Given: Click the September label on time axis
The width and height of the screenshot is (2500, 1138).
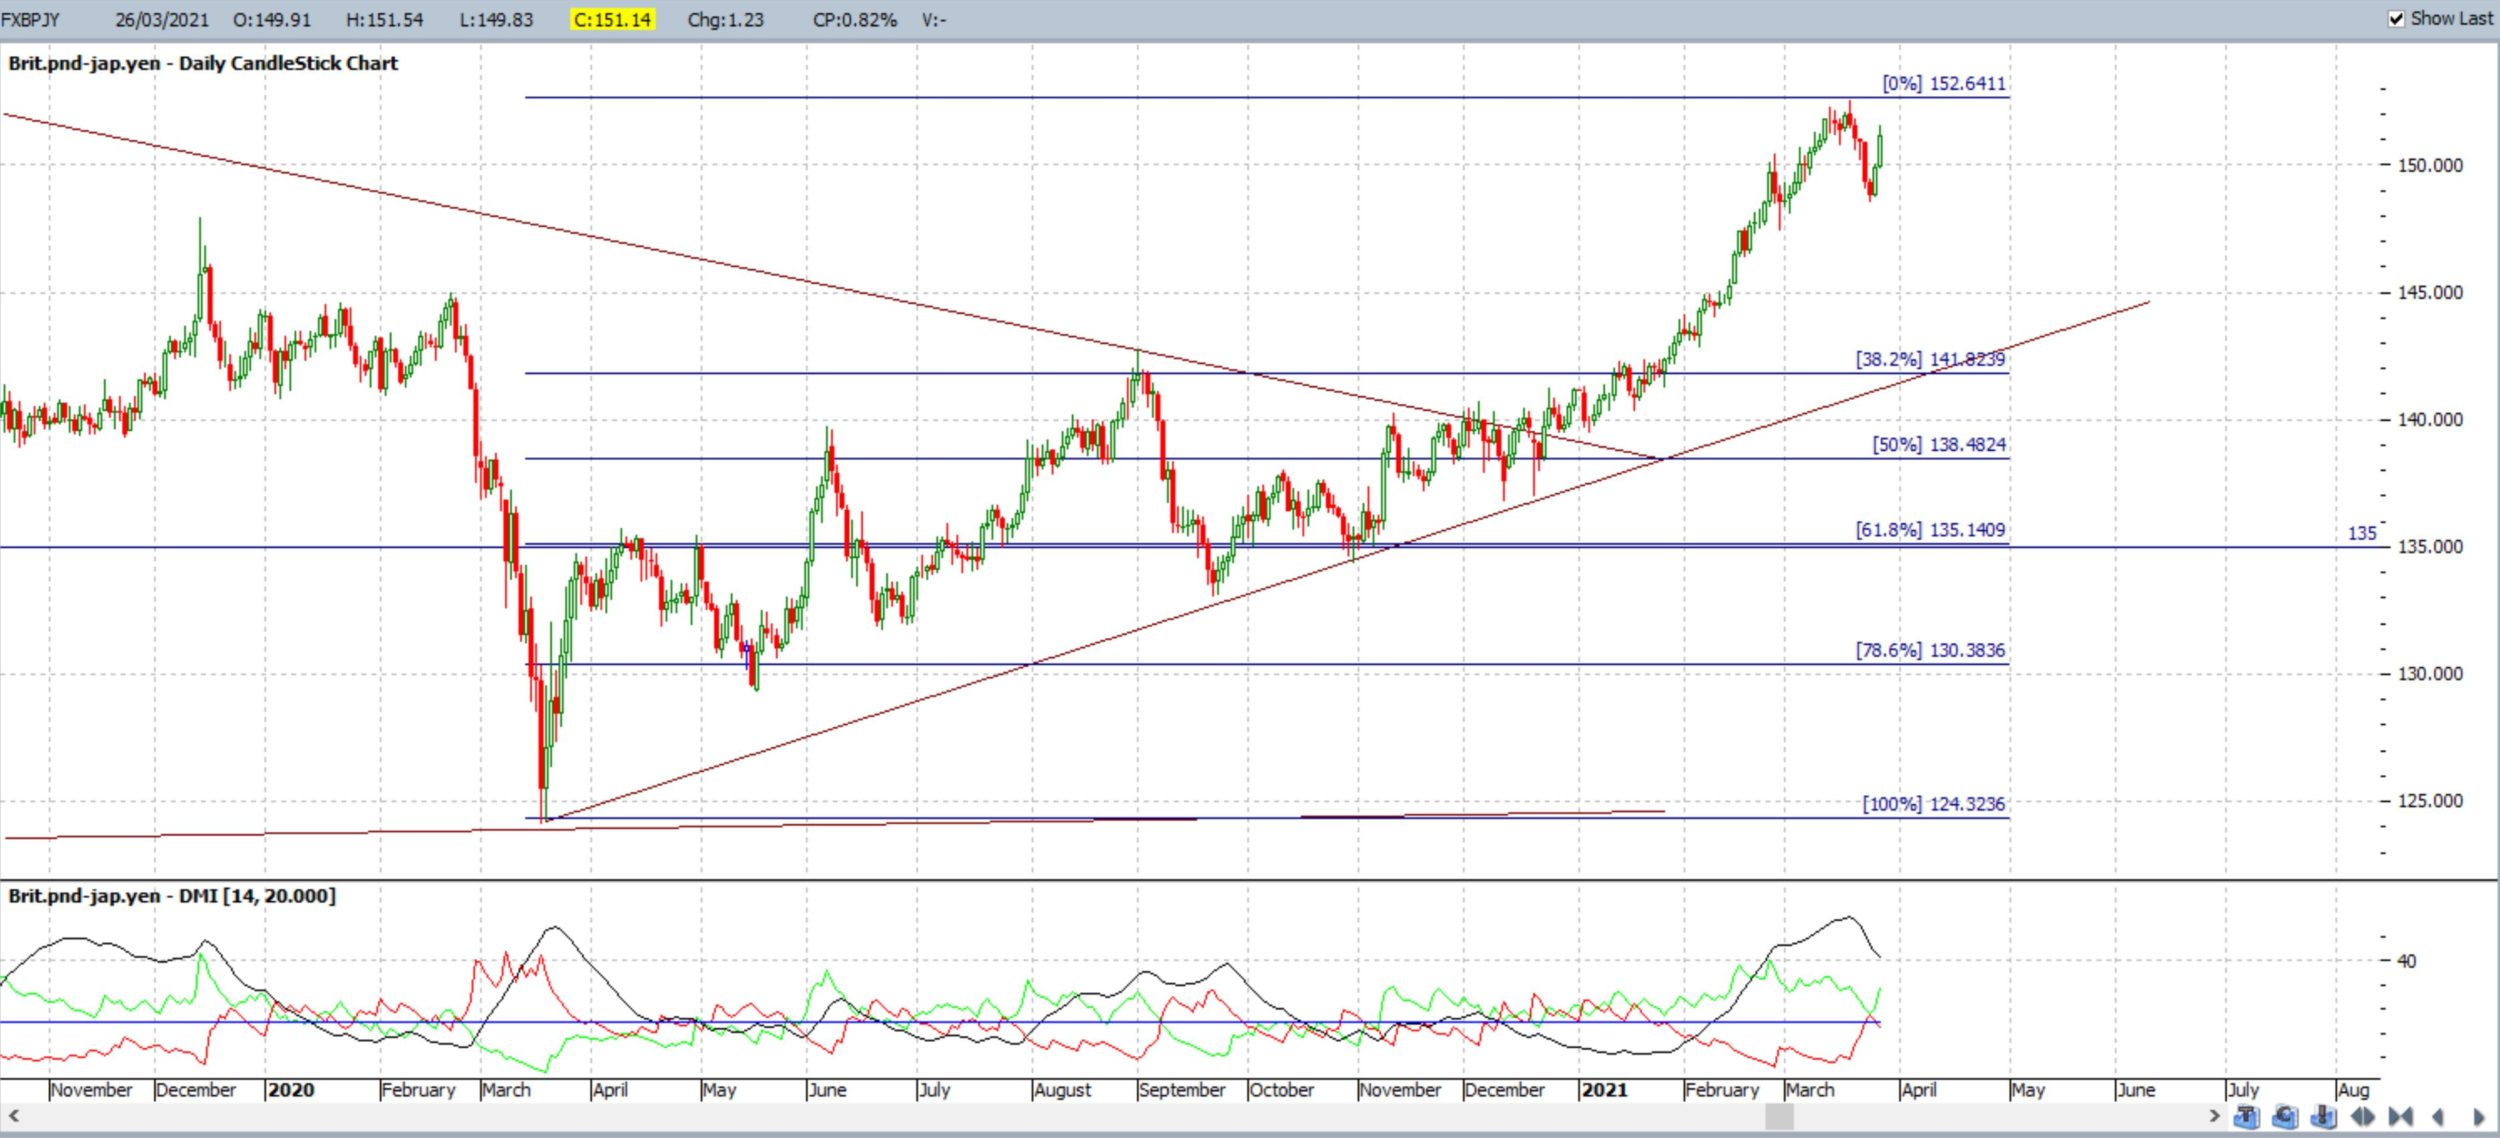Looking at the screenshot, I should 1182,1090.
